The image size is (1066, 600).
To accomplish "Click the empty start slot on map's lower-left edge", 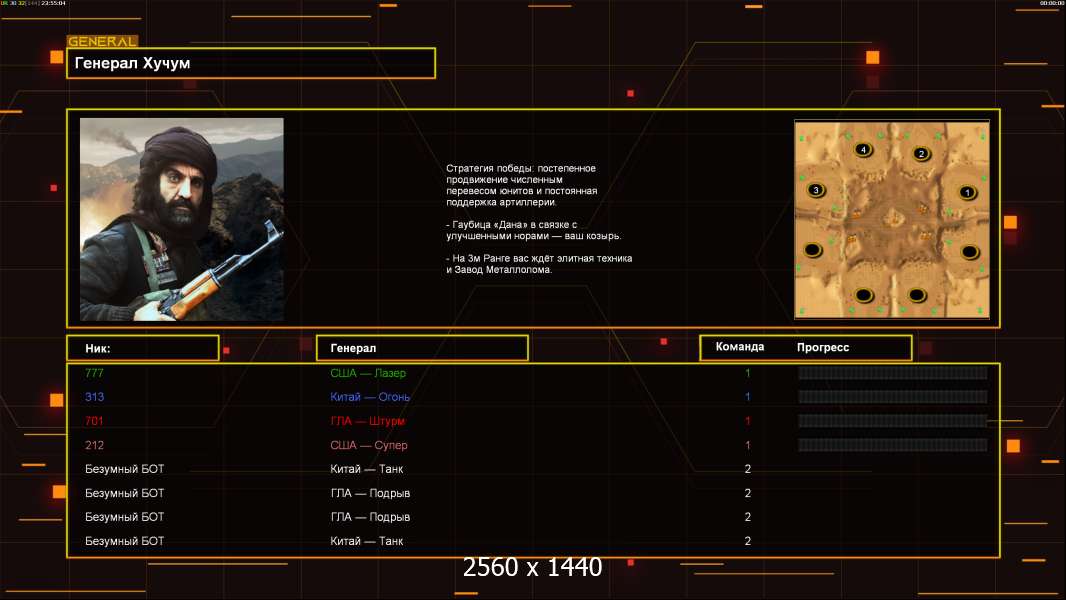I will tap(813, 249).
